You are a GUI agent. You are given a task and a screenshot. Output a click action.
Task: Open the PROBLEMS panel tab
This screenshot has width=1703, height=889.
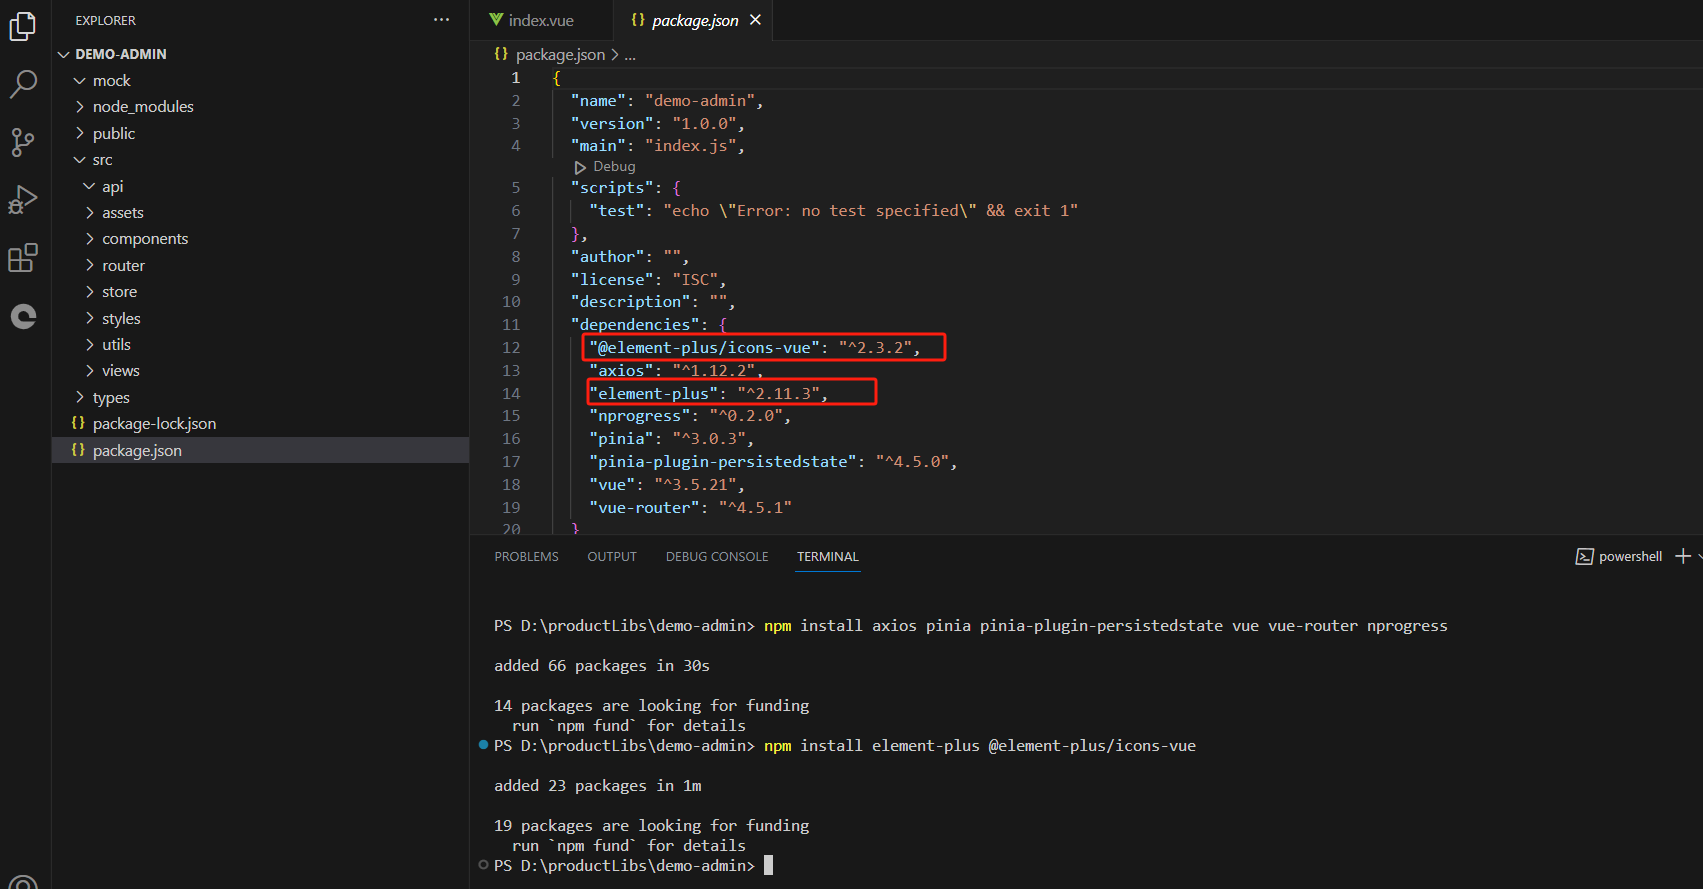click(x=526, y=556)
